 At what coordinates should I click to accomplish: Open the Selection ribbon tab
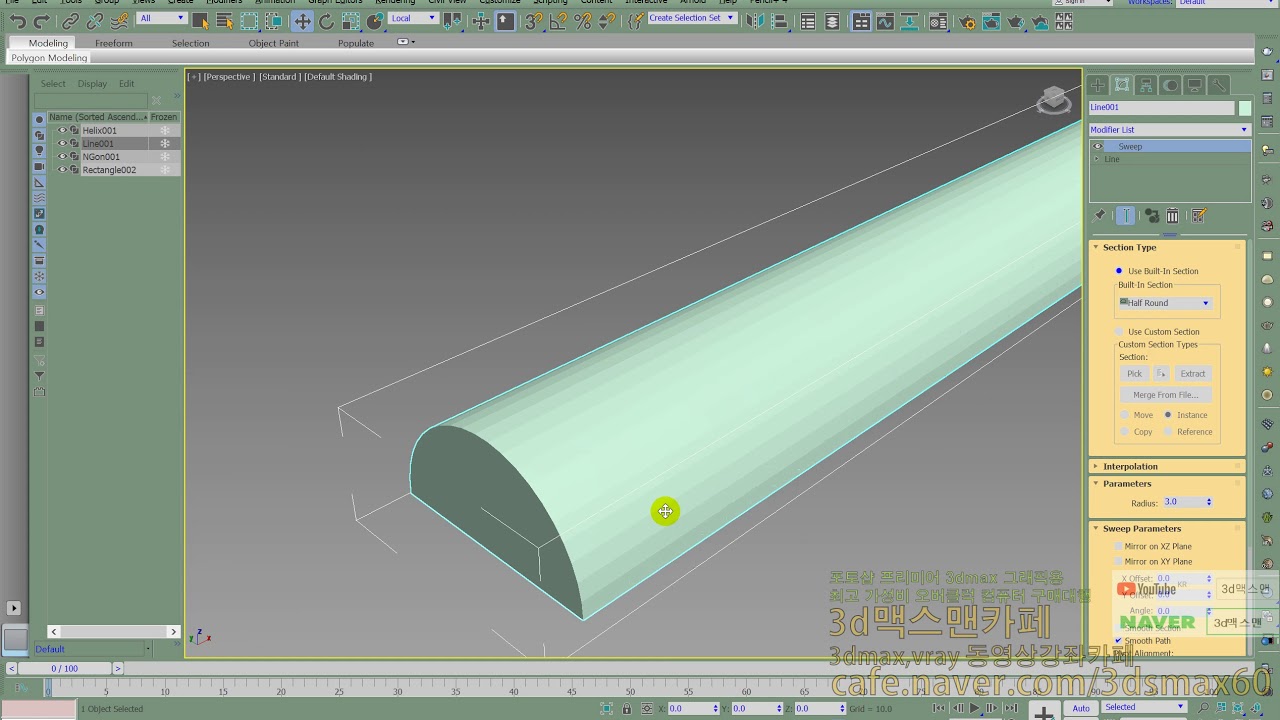click(190, 43)
